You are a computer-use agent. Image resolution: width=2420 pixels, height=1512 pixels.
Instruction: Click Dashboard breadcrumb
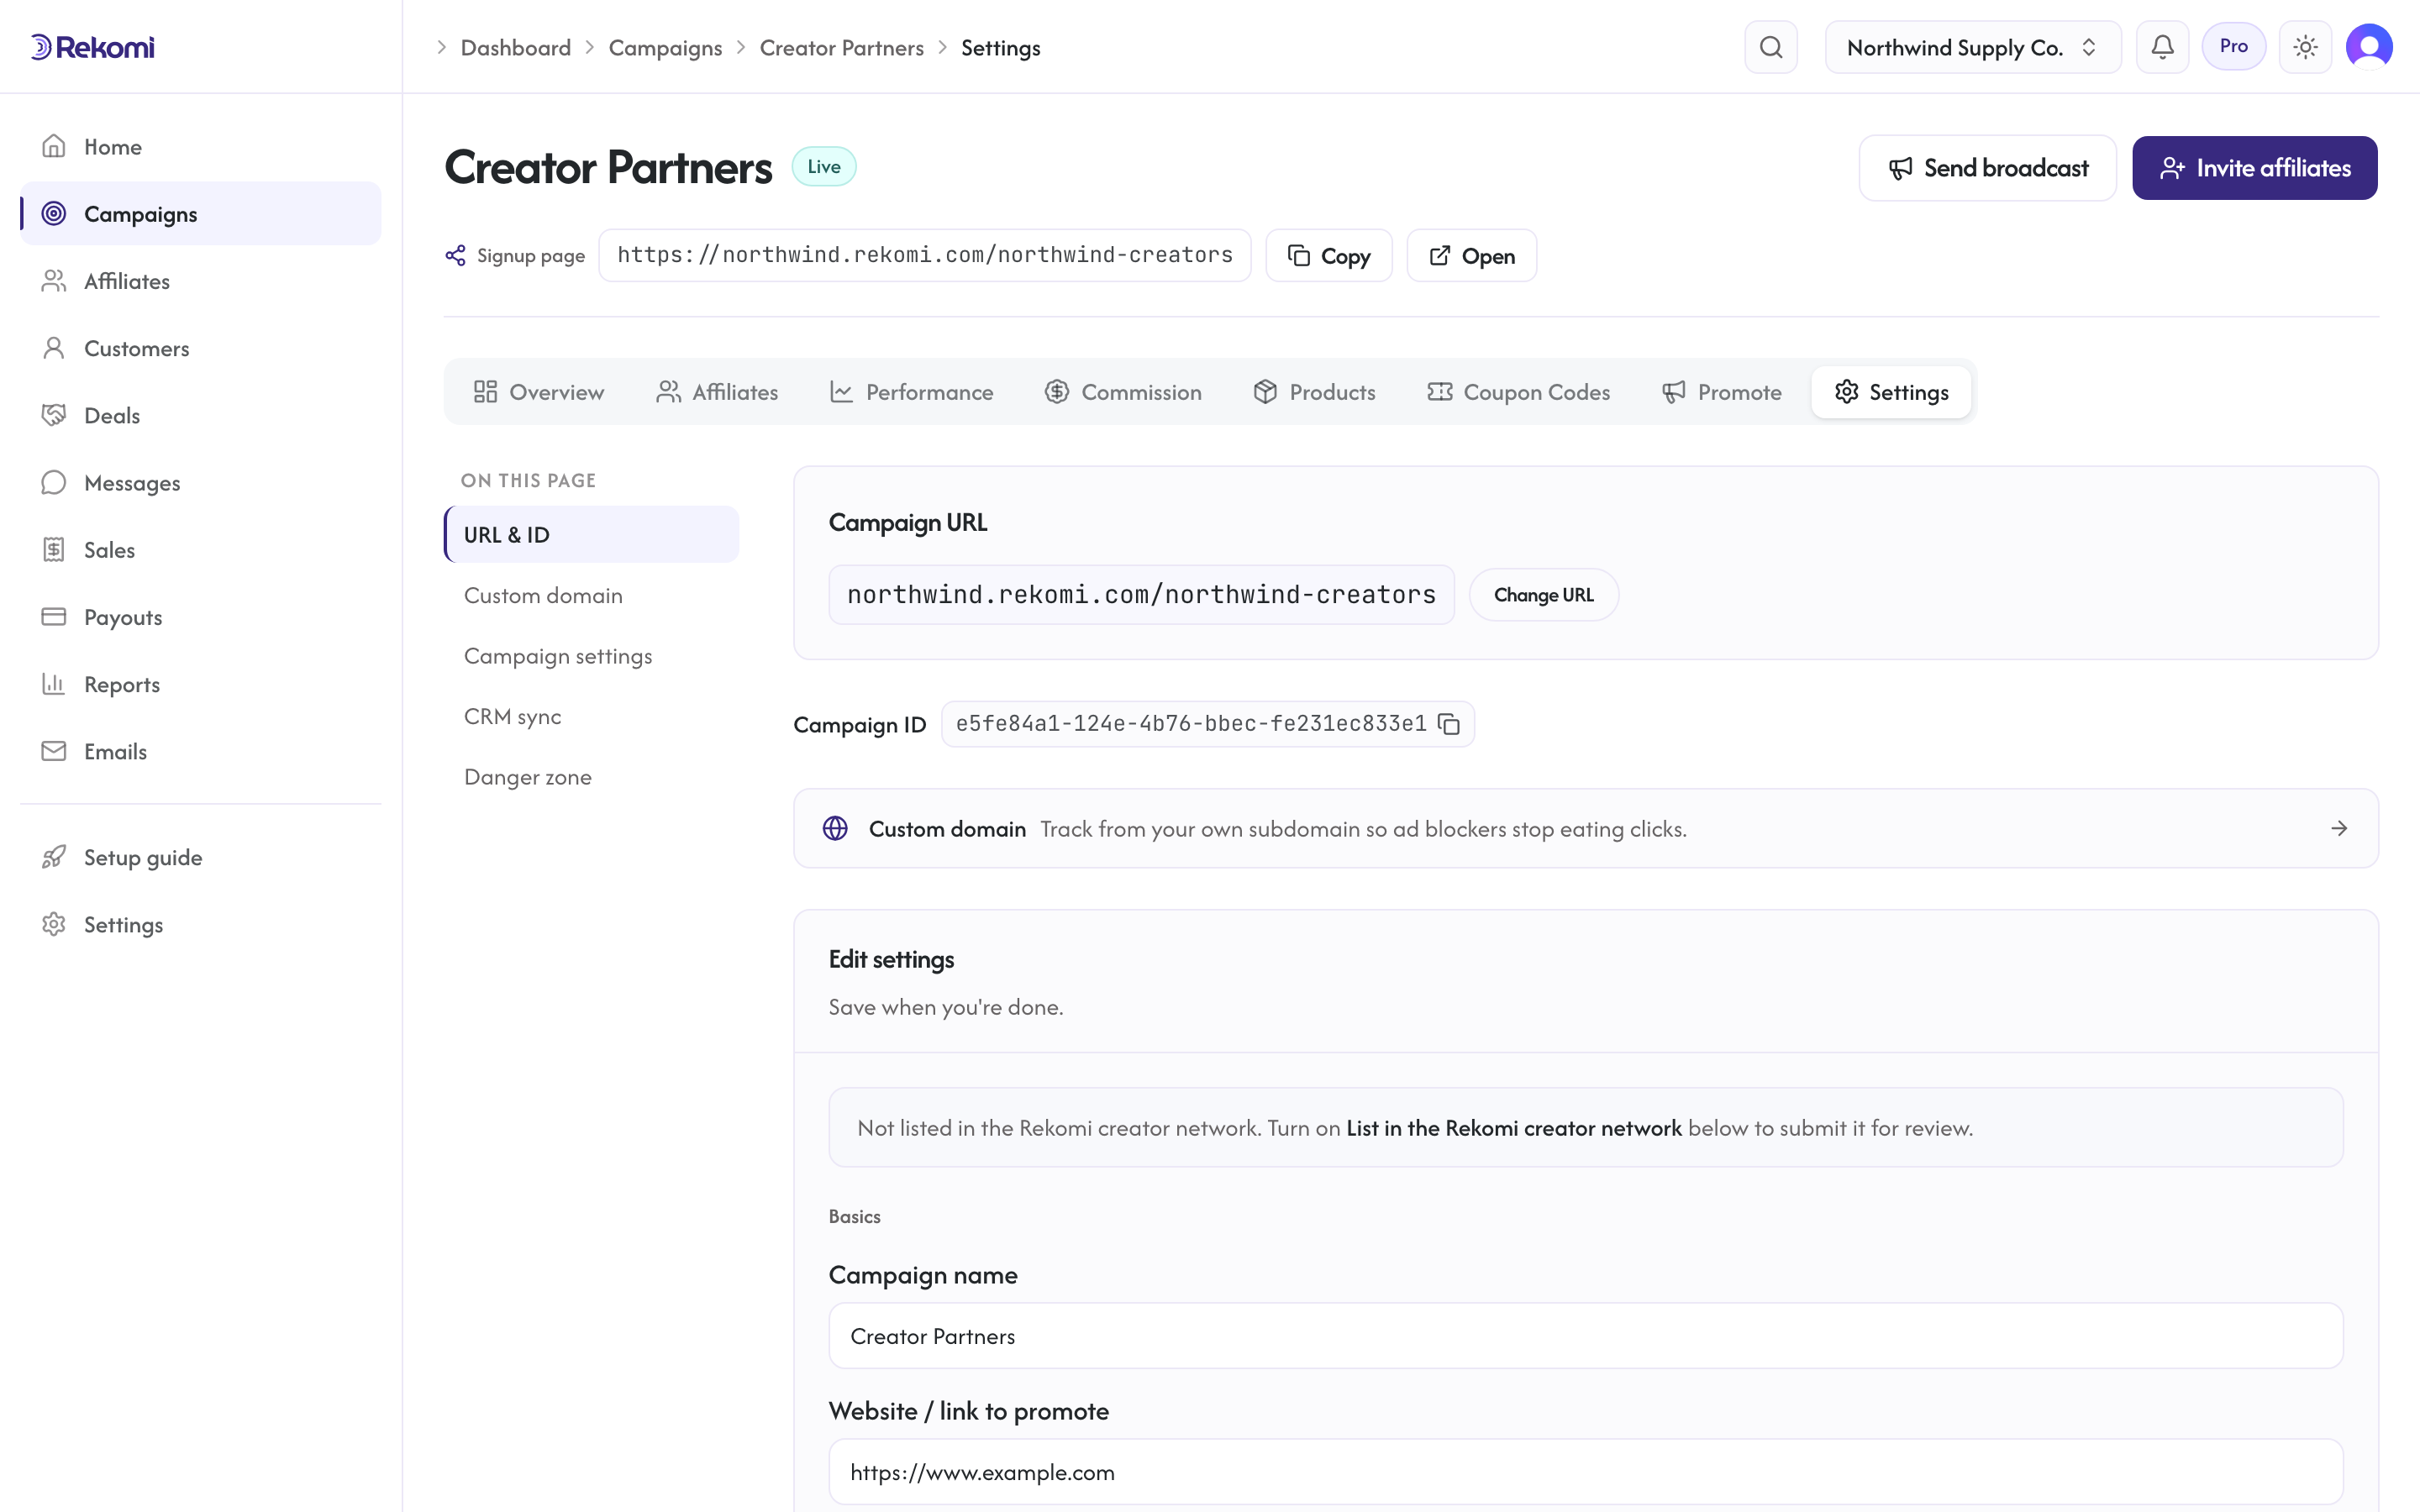pos(515,47)
